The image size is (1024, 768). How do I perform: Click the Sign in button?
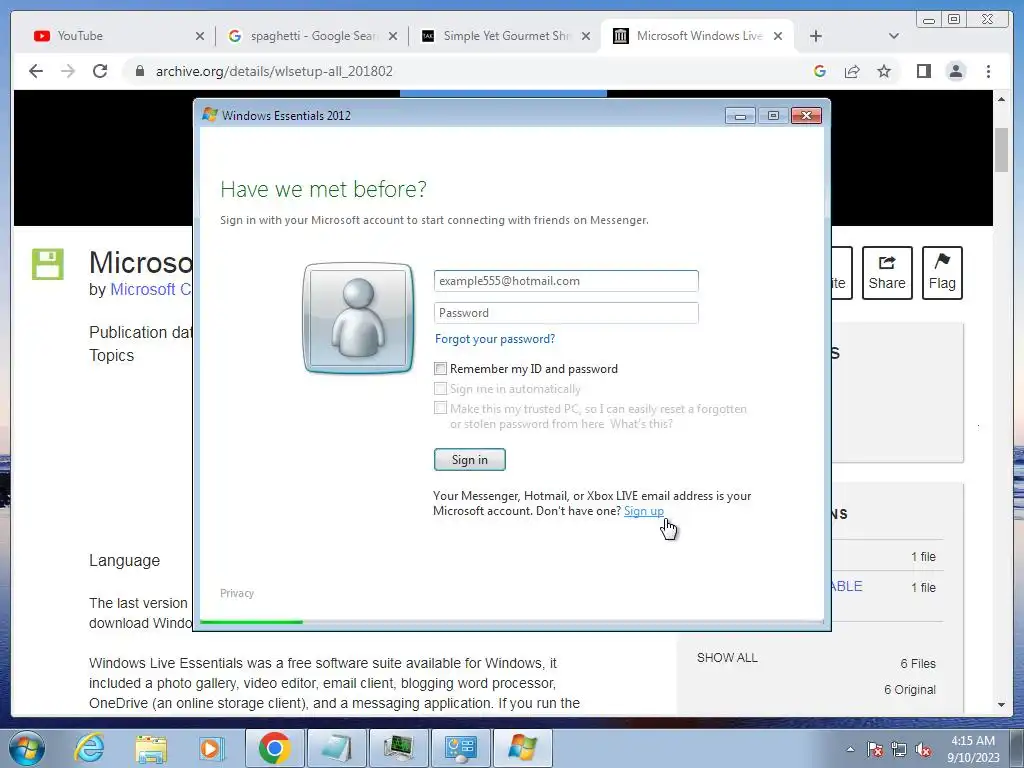pyautogui.click(x=470, y=460)
